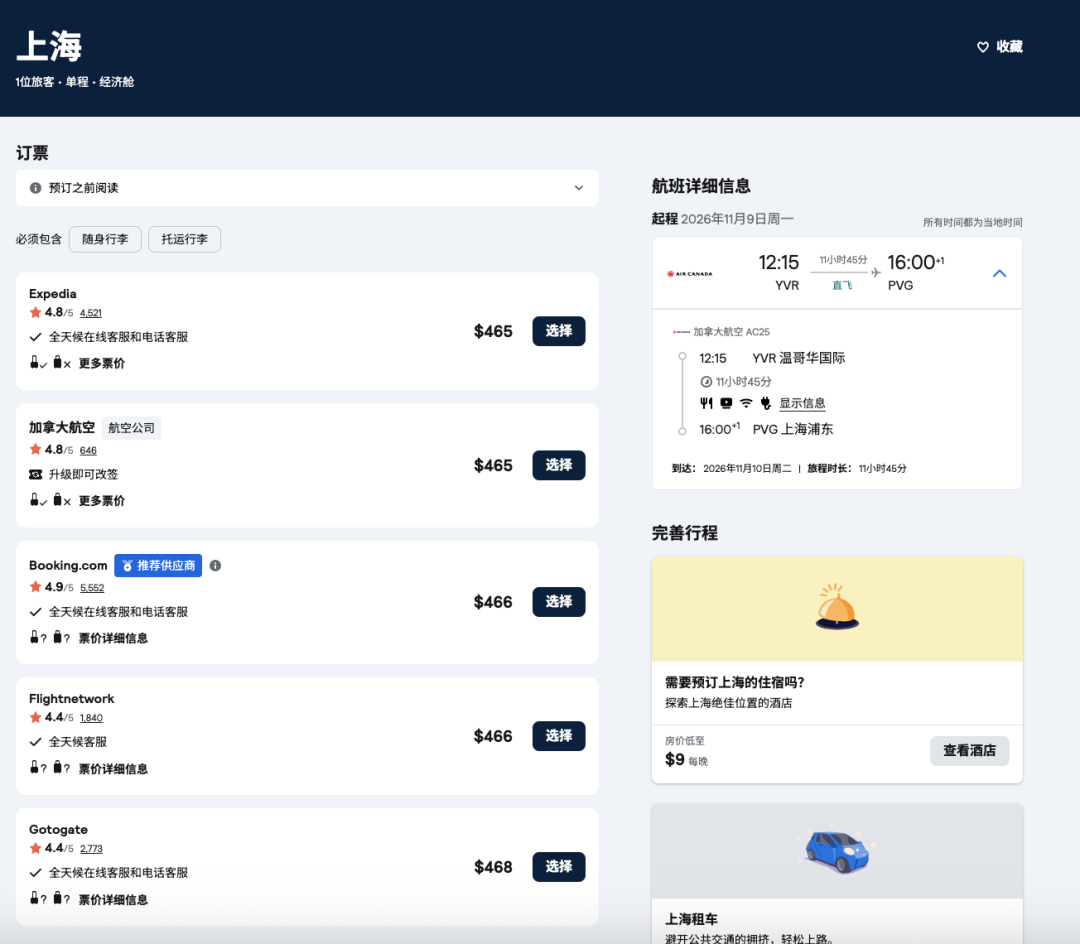Click the 查看酒店 button

969,751
